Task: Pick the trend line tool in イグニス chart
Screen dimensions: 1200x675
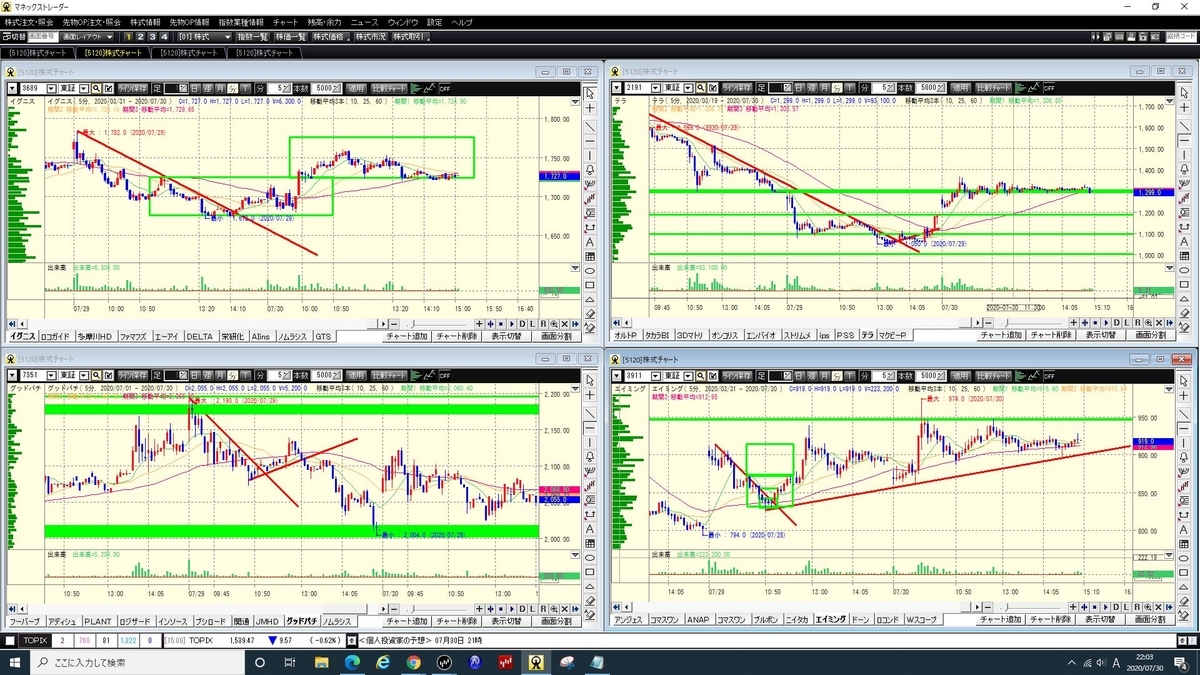Action: coord(590,126)
